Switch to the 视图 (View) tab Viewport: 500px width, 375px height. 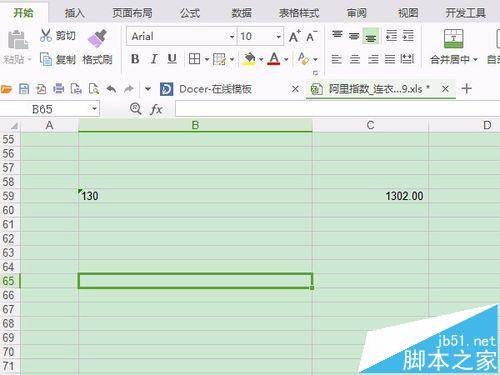click(x=408, y=13)
